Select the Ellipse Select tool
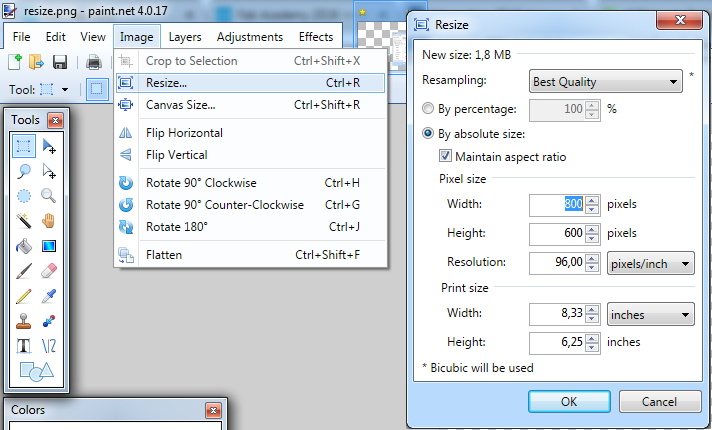The height and width of the screenshot is (430, 712). (24, 196)
